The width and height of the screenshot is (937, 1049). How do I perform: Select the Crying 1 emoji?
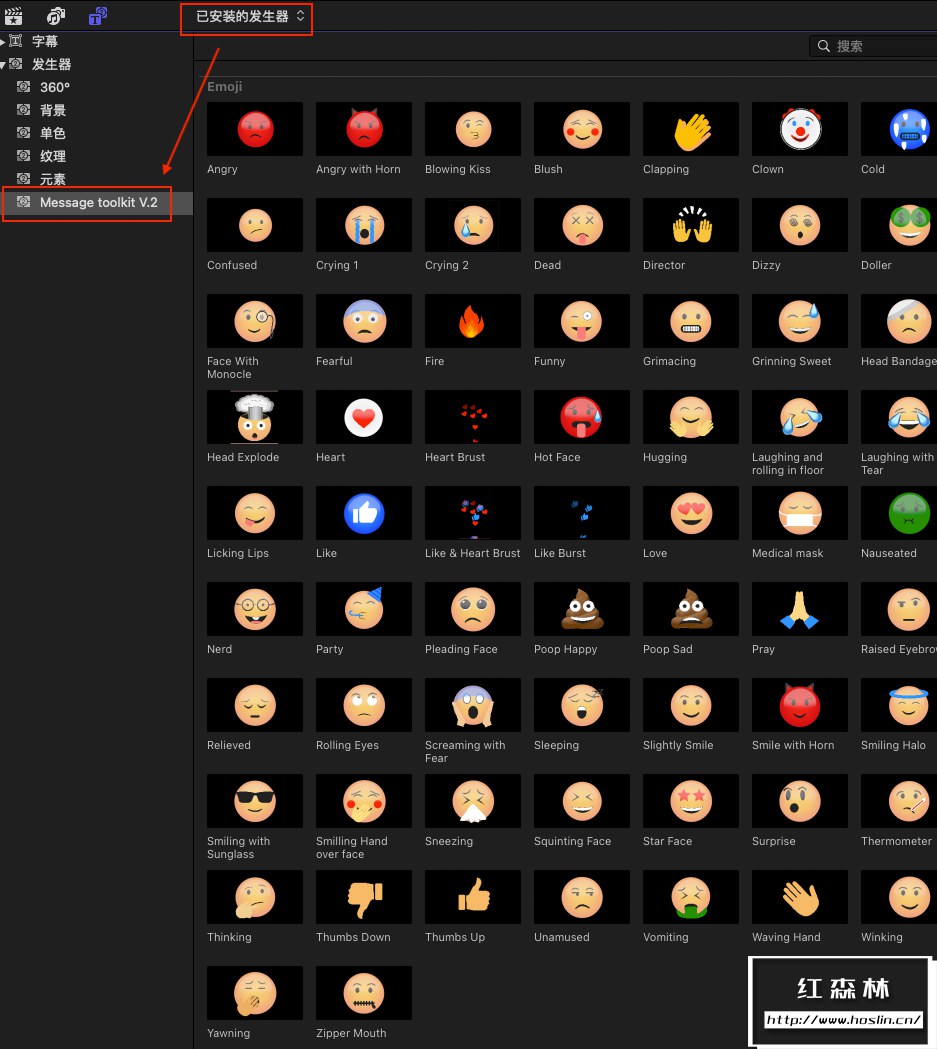point(364,225)
